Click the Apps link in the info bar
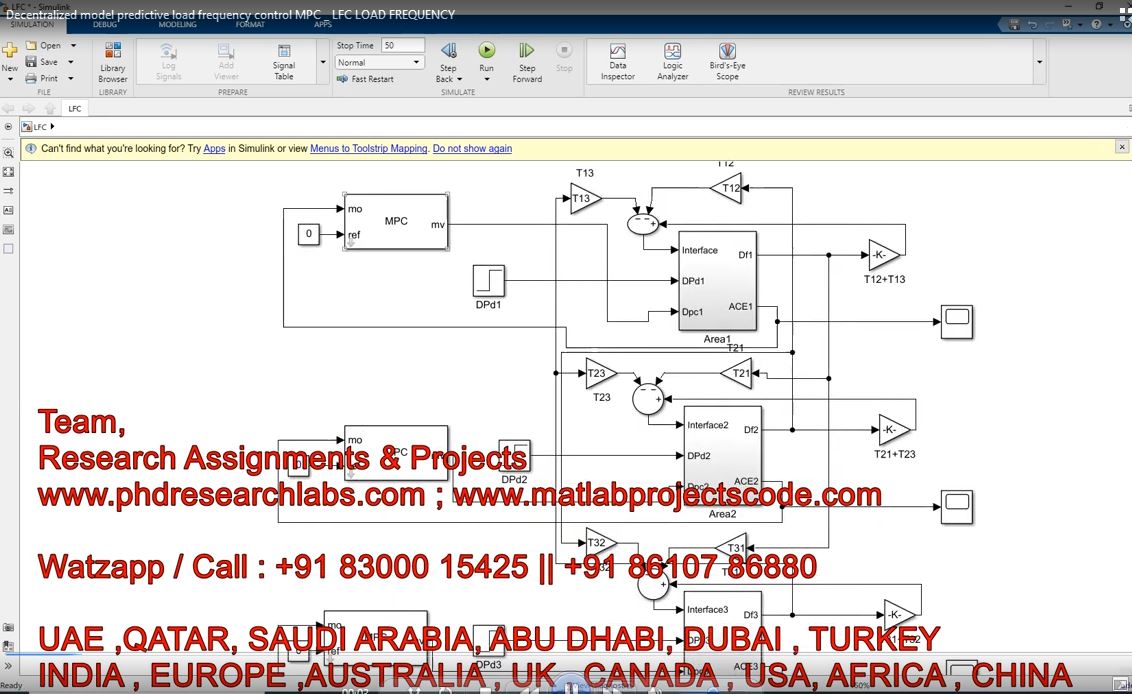This screenshot has height=694, width=1132. pyautogui.click(x=214, y=149)
